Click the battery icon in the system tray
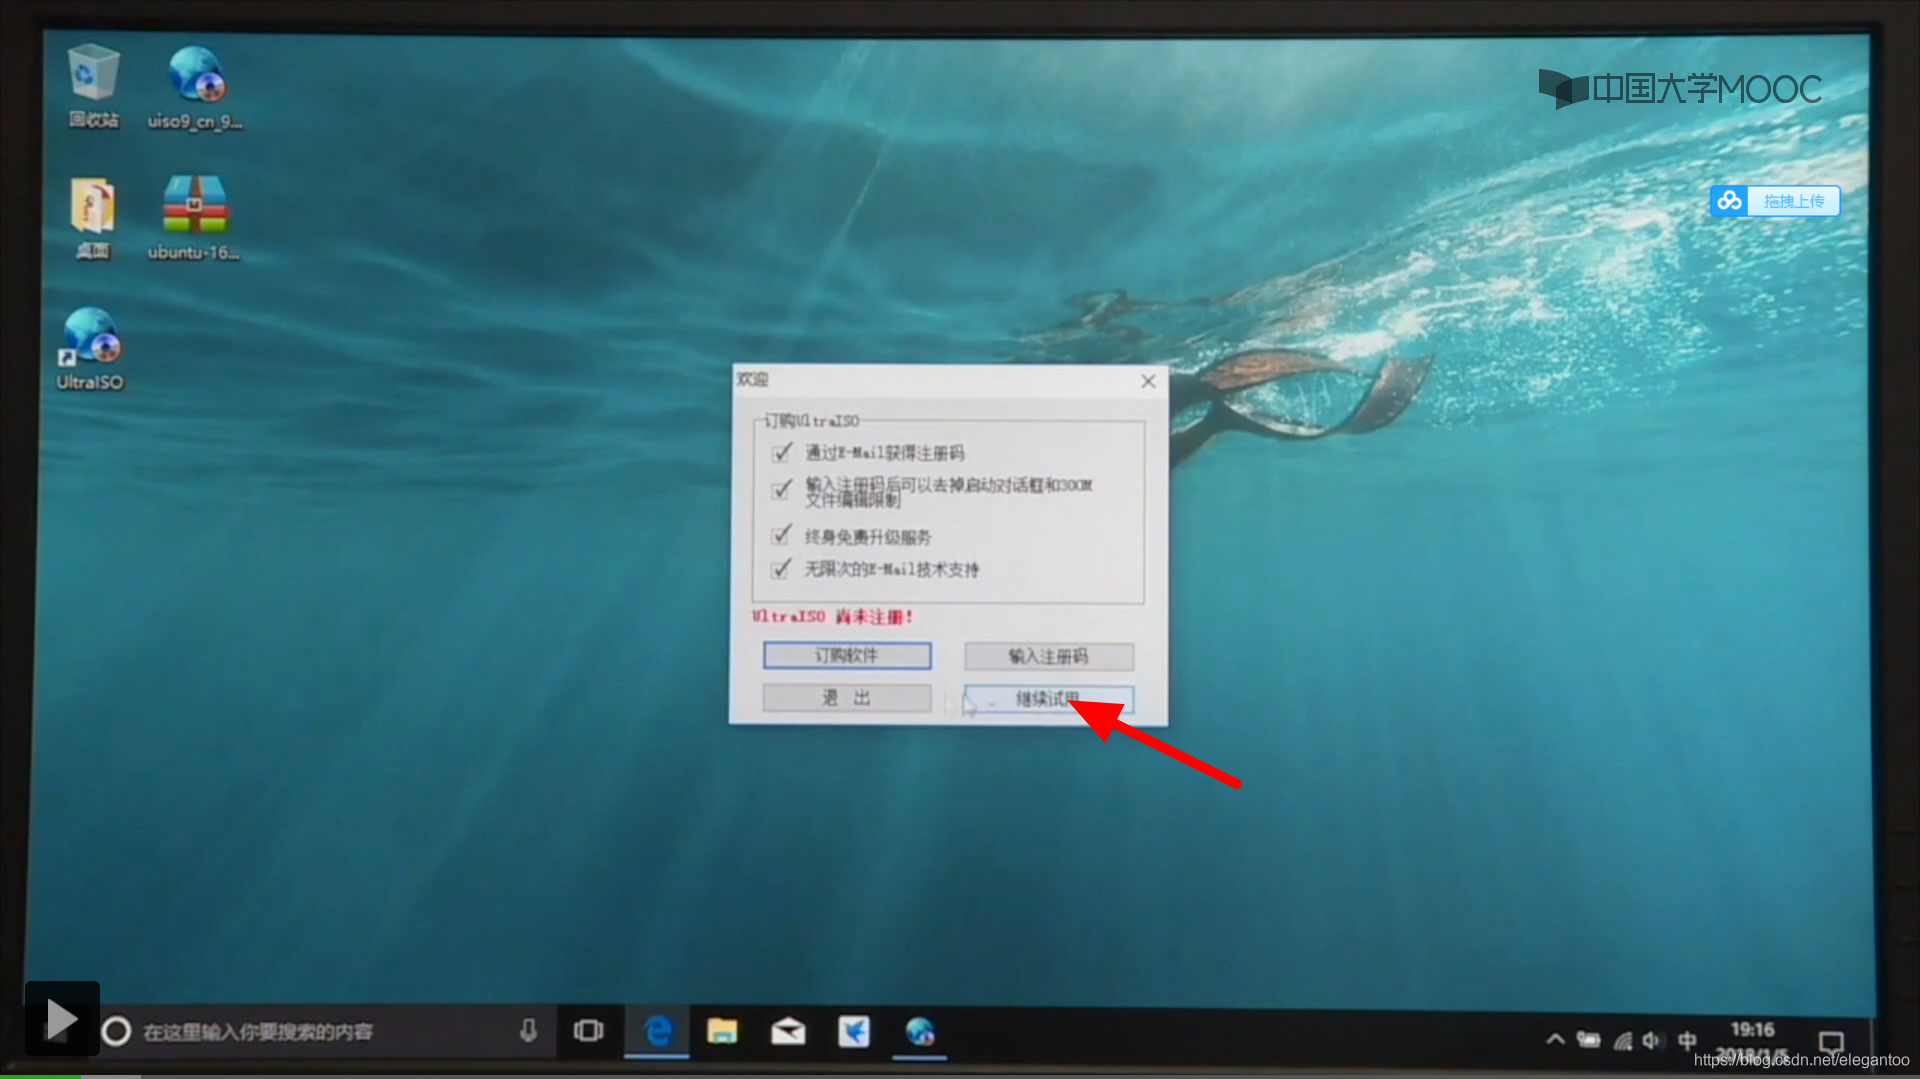The height and width of the screenshot is (1079, 1920). tap(1588, 1039)
